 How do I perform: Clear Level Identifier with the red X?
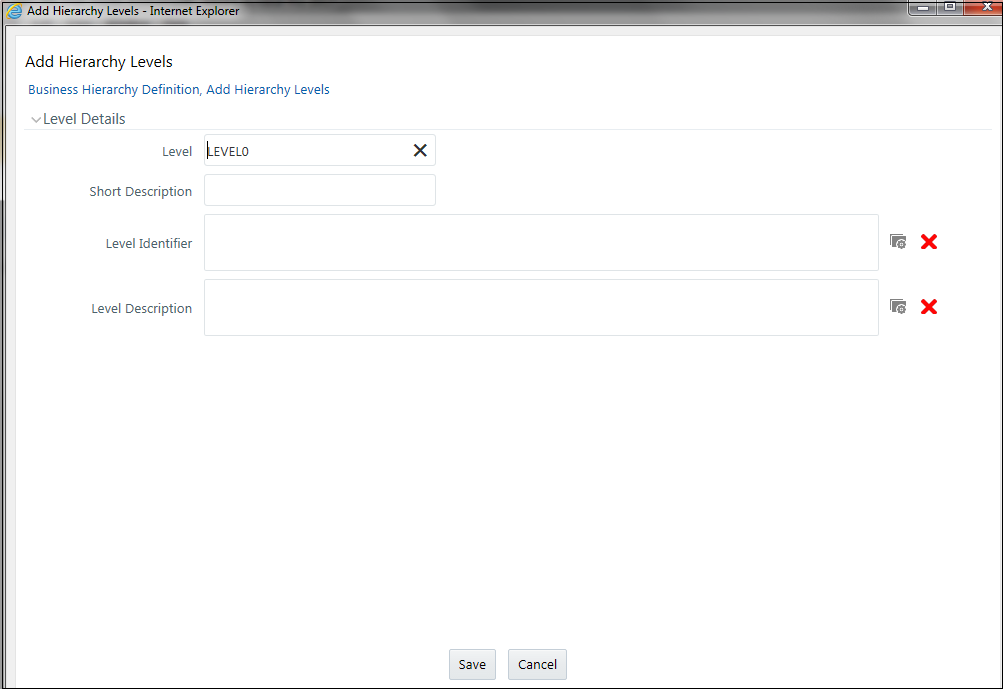point(929,242)
